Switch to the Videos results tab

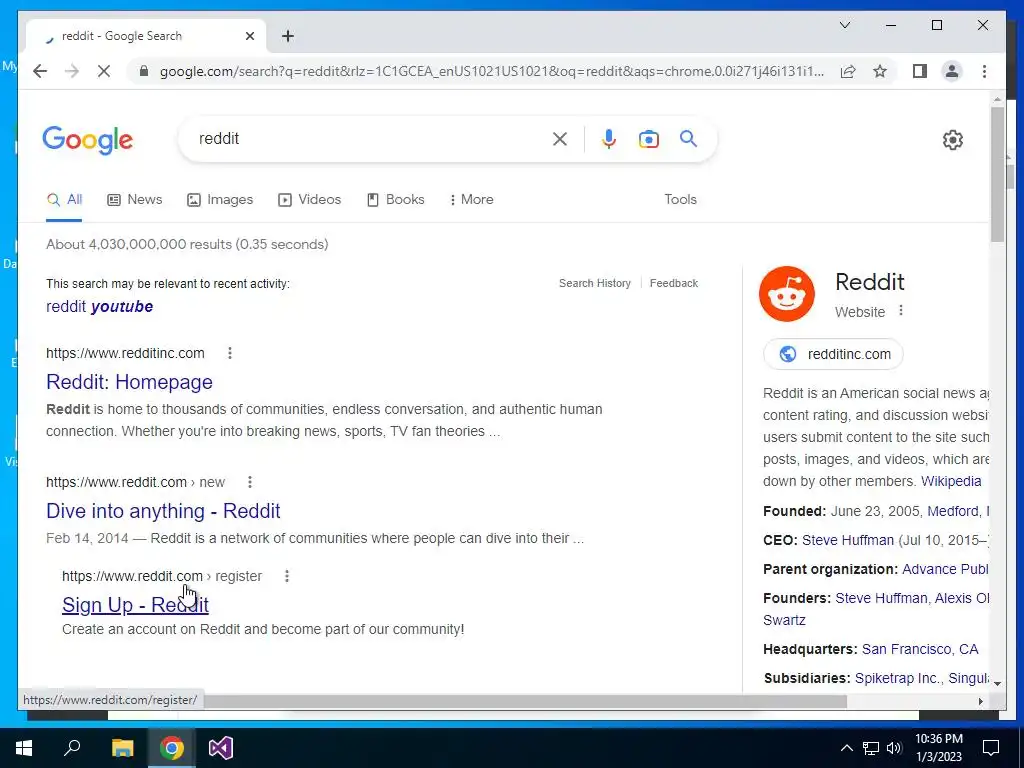pyautogui.click(x=310, y=199)
